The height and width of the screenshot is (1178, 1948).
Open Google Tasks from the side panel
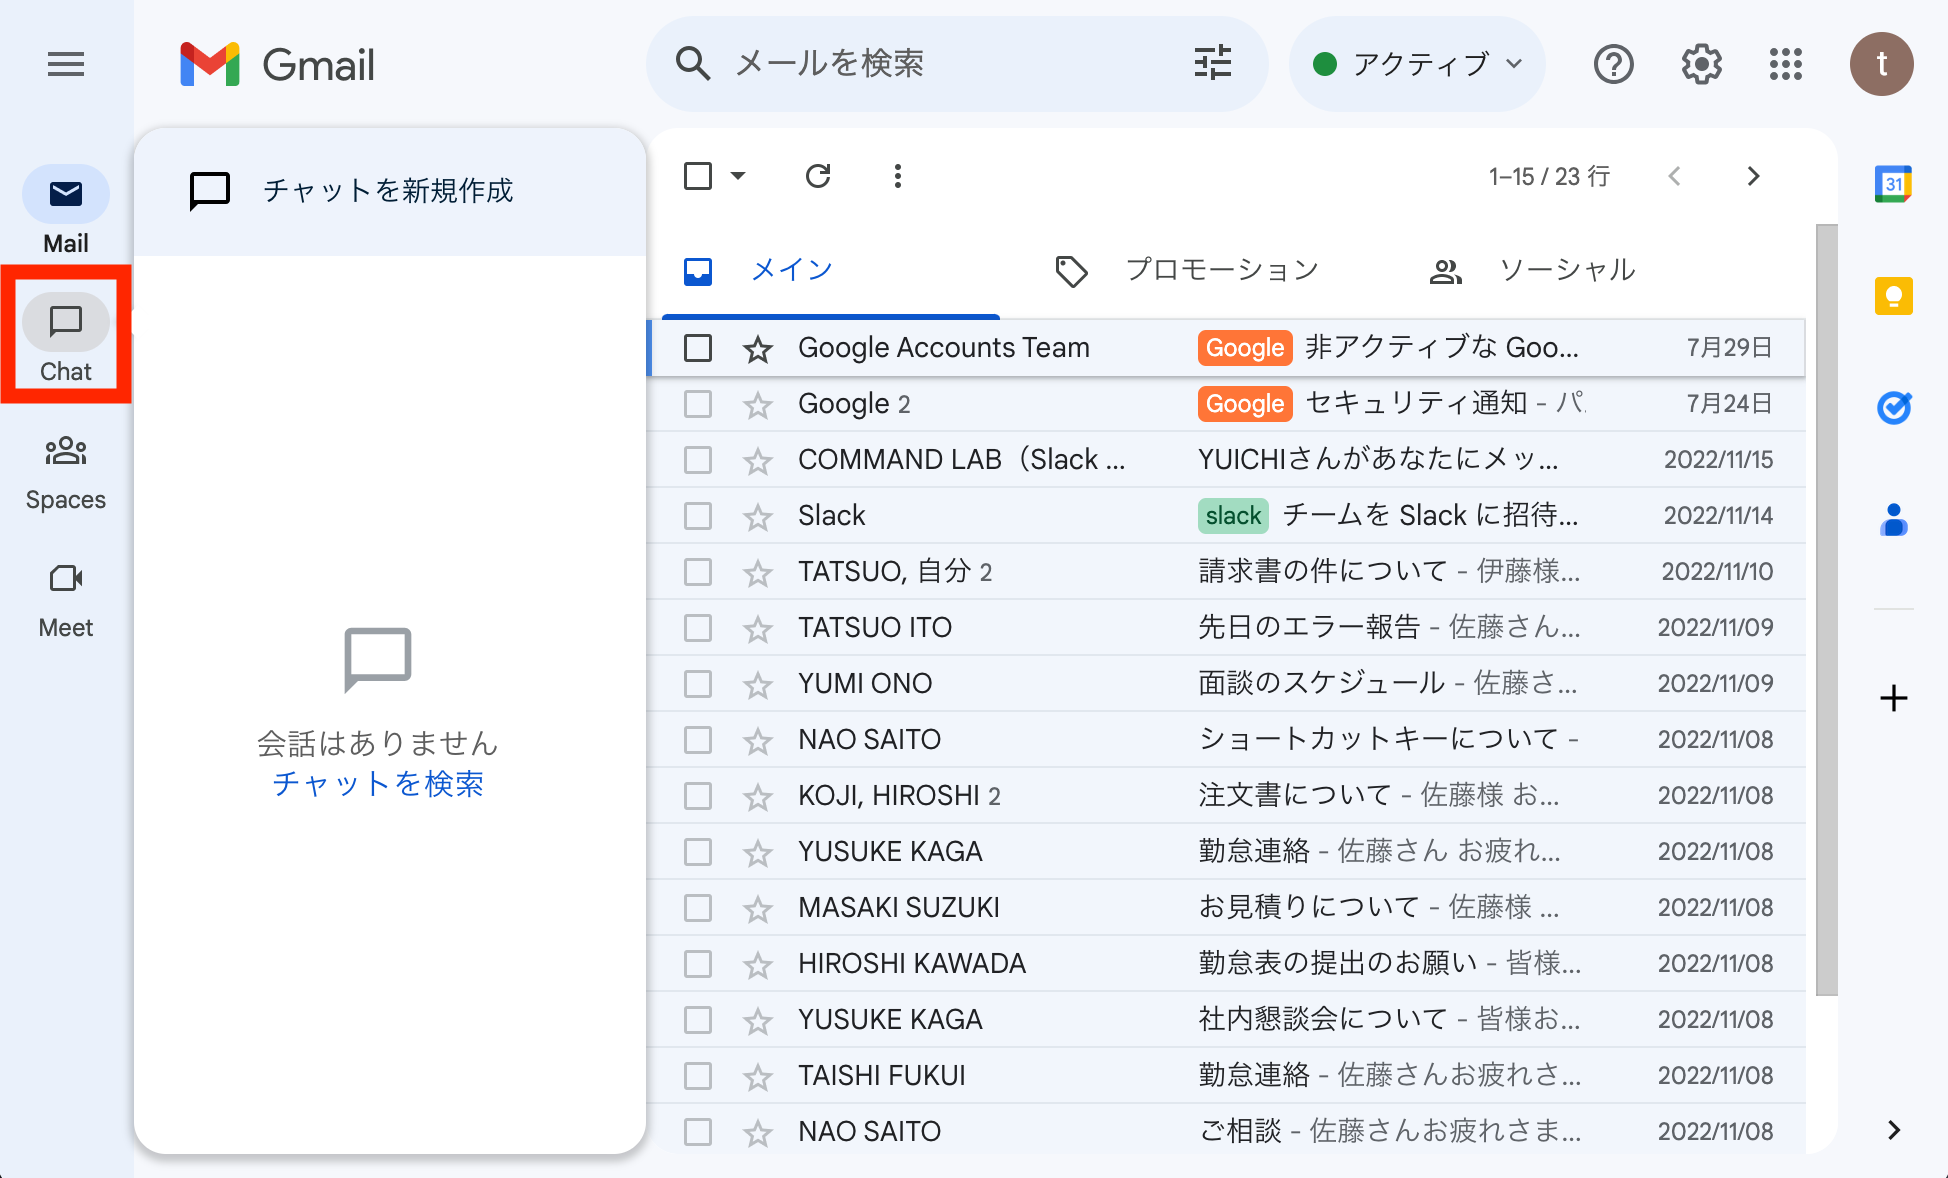pos(1893,408)
